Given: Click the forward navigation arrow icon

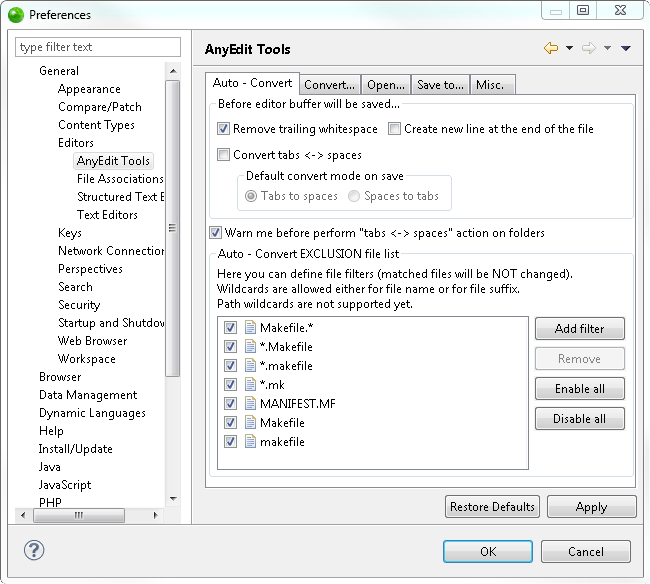Looking at the screenshot, I should 589,48.
